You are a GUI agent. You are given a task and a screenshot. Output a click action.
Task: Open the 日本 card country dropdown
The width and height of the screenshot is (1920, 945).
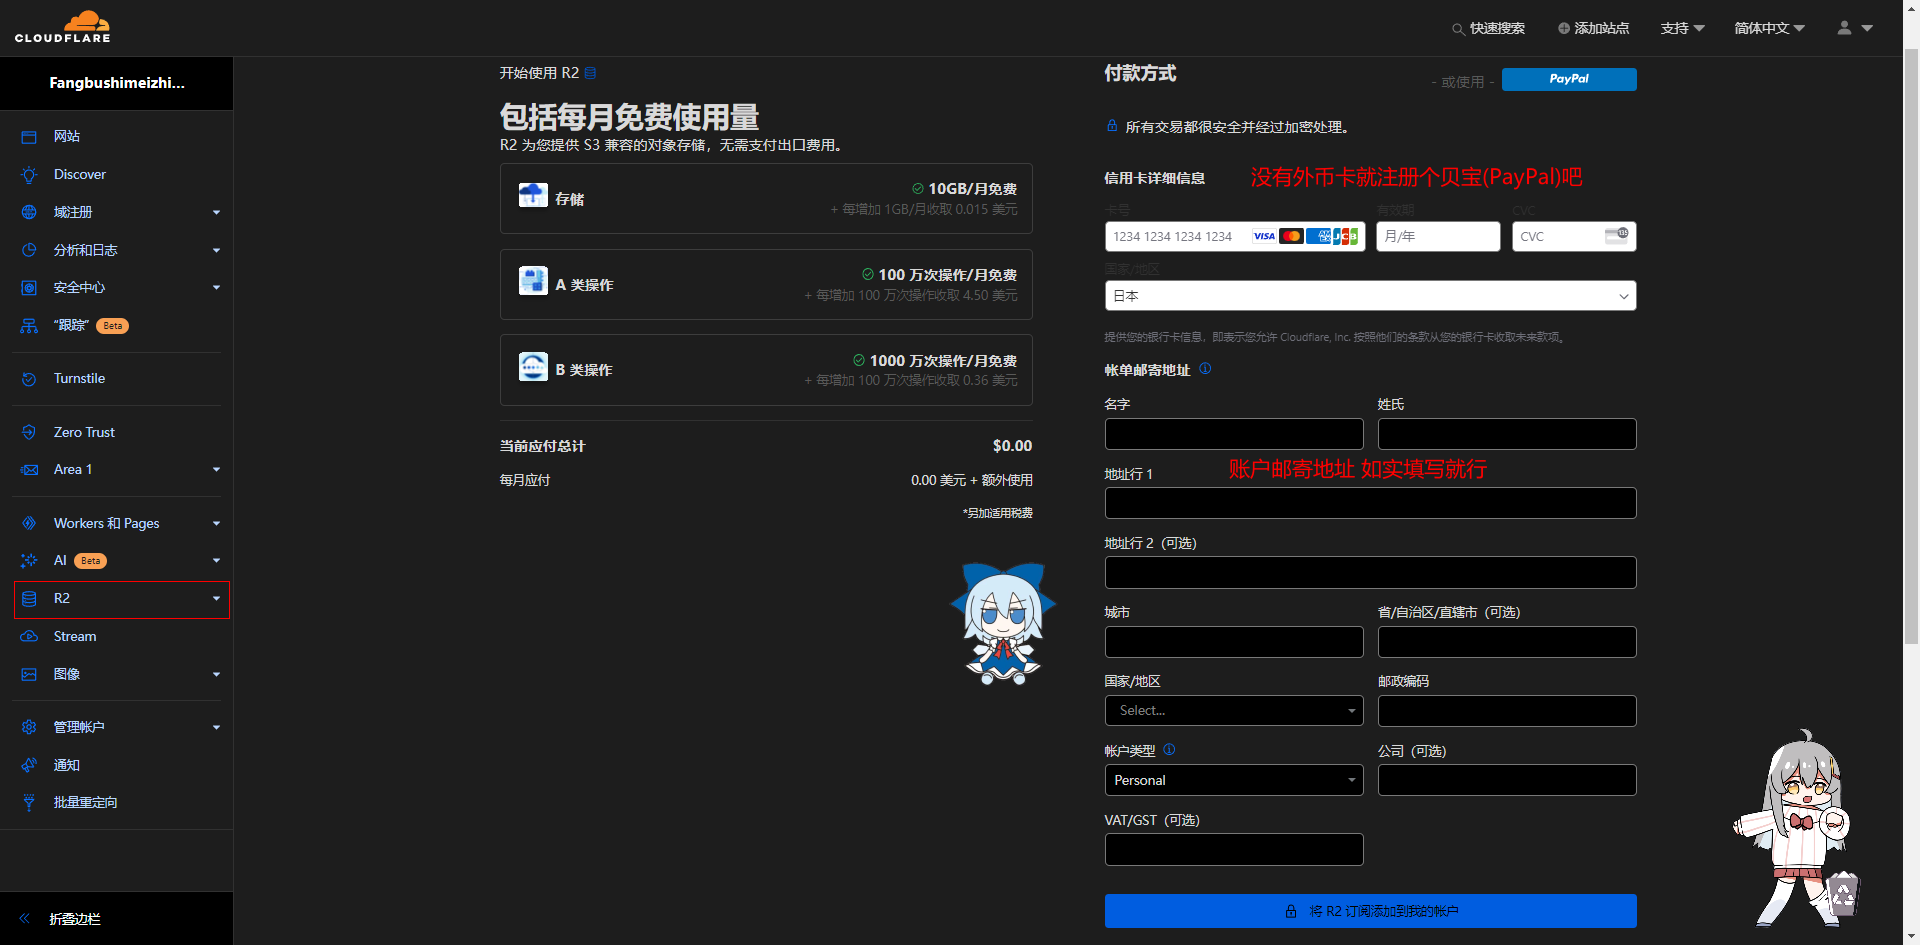[x=1370, y=296]
